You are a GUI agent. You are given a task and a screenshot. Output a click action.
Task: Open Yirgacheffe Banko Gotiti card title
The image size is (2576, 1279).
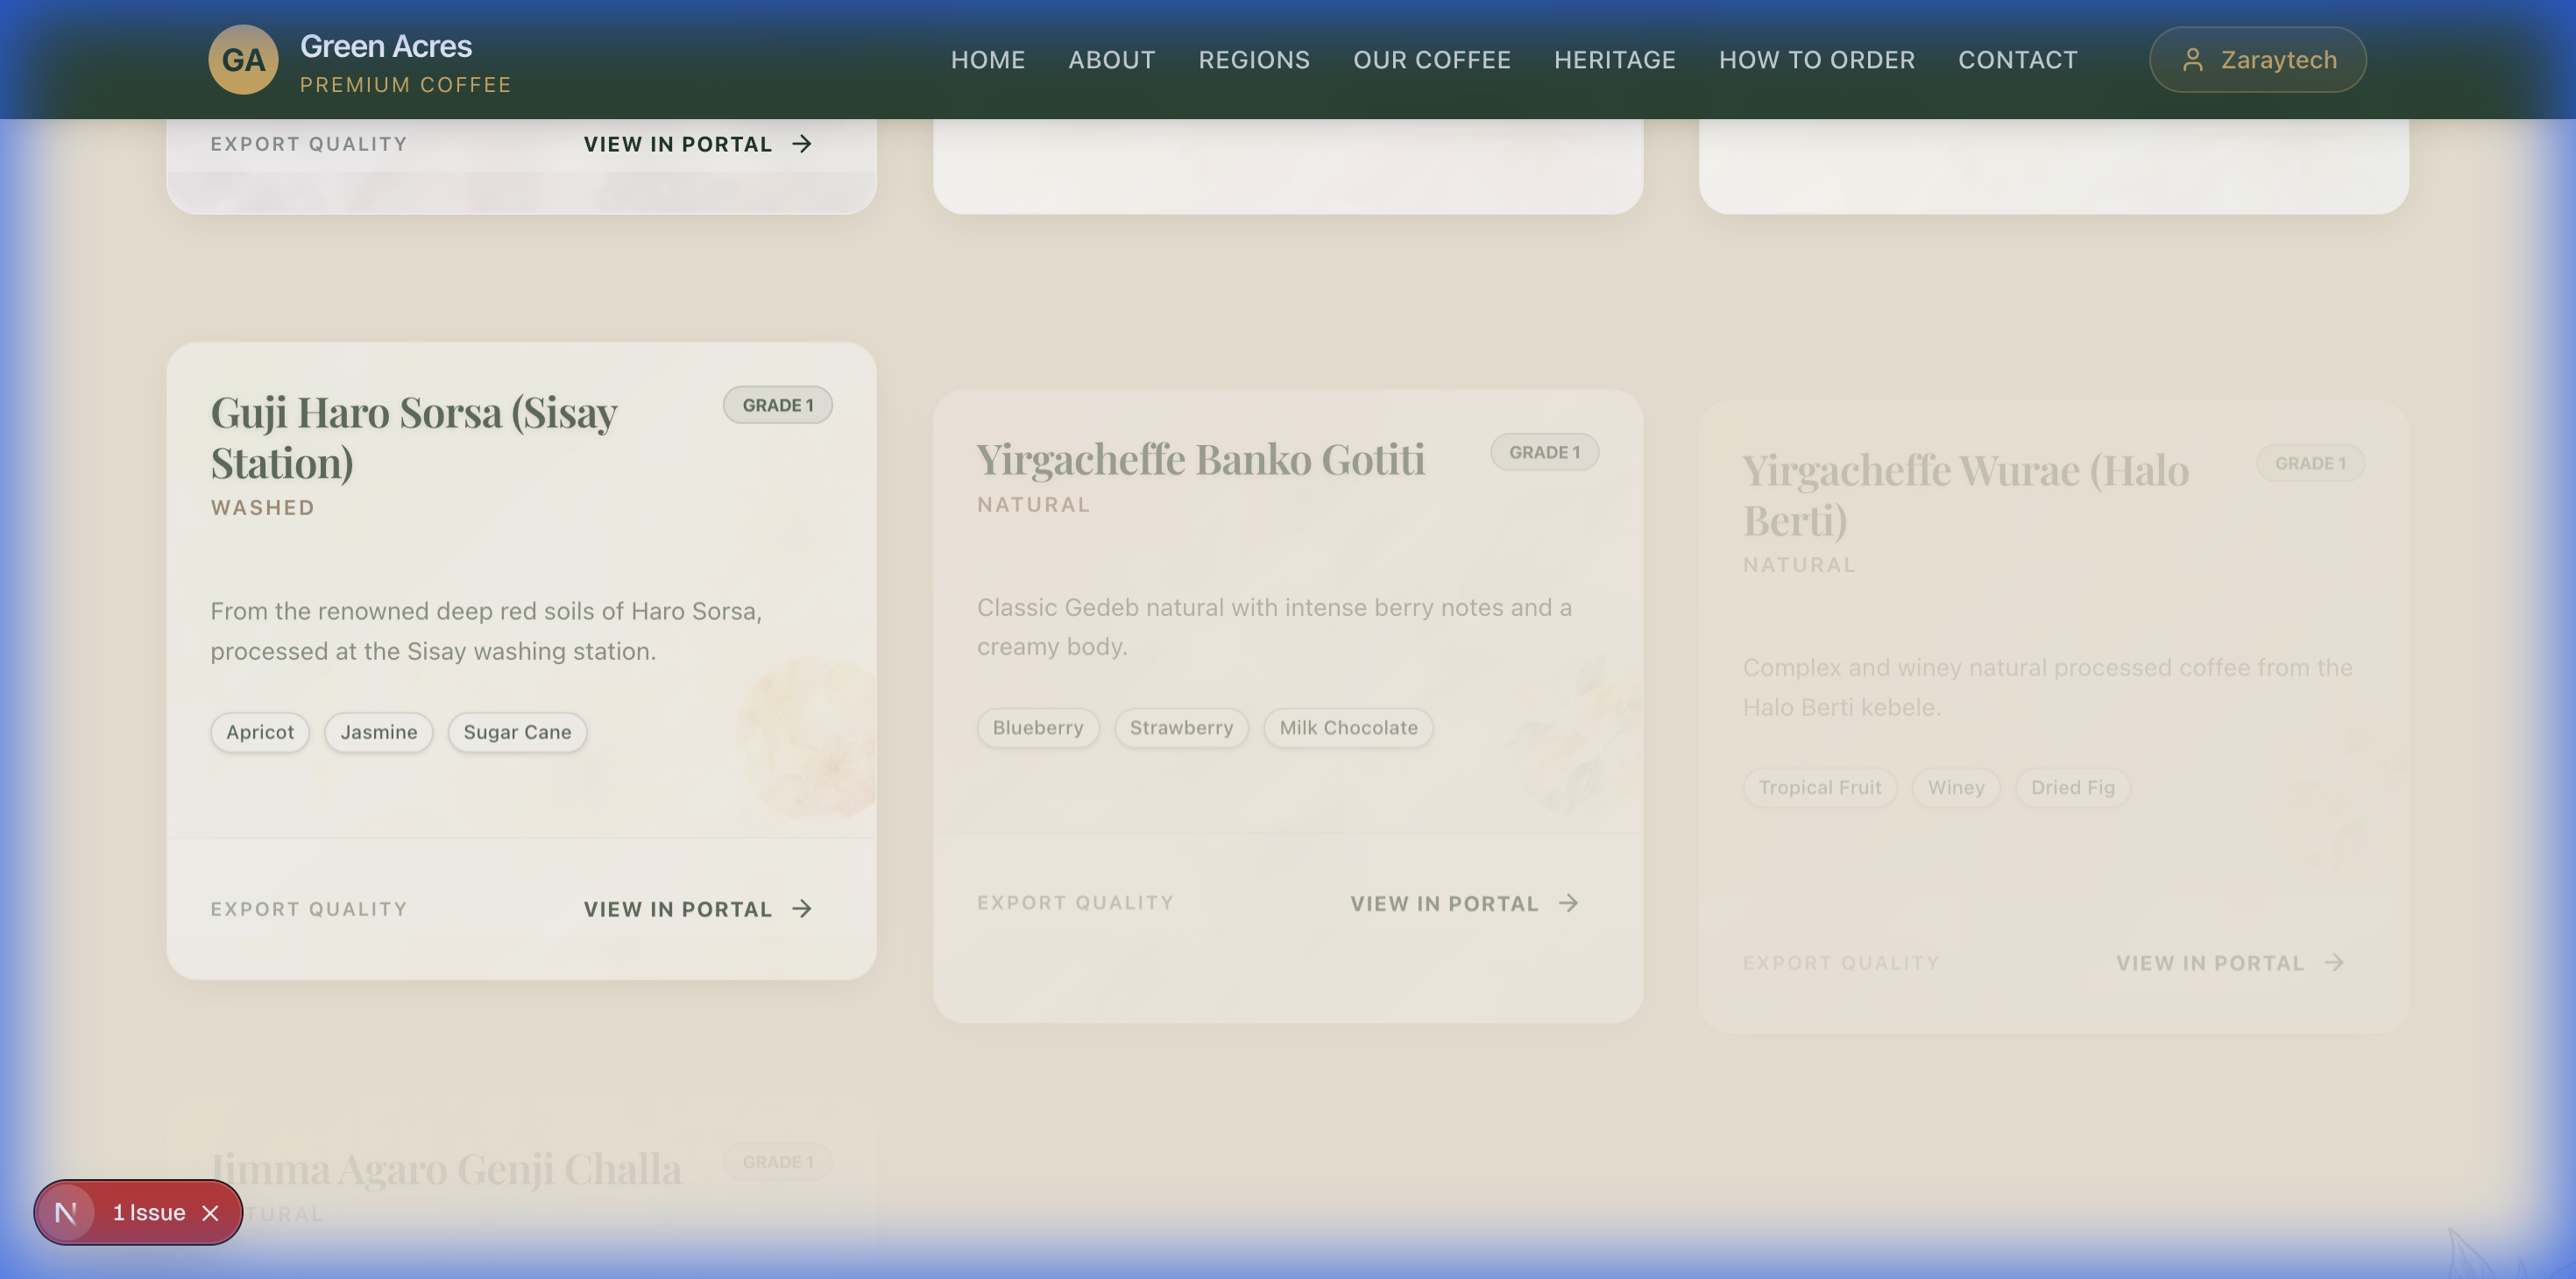[1200, 459]
